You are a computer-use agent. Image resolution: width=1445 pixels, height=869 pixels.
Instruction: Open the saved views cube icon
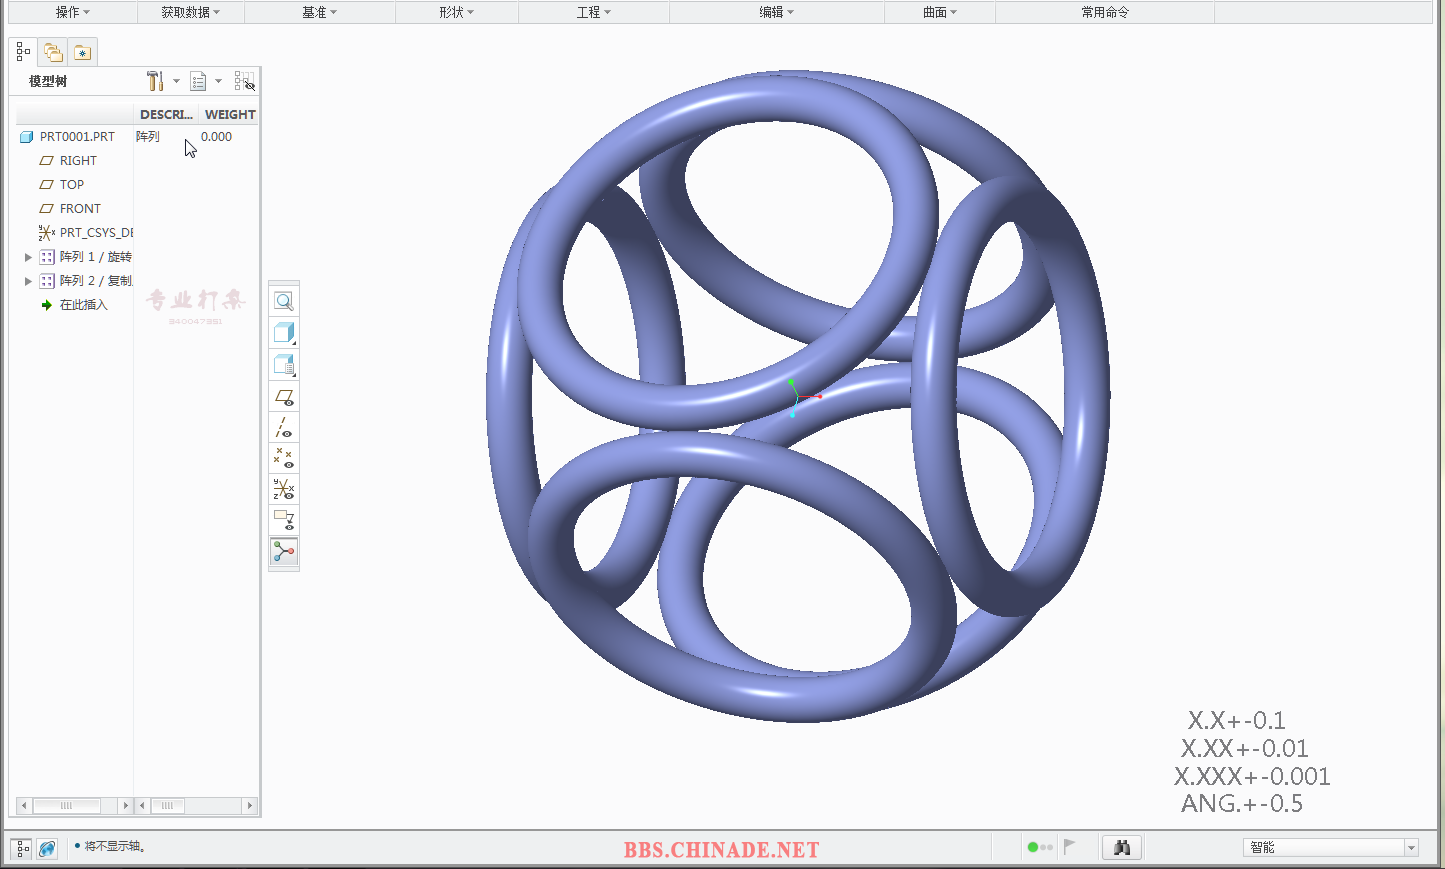coord(284,365)
